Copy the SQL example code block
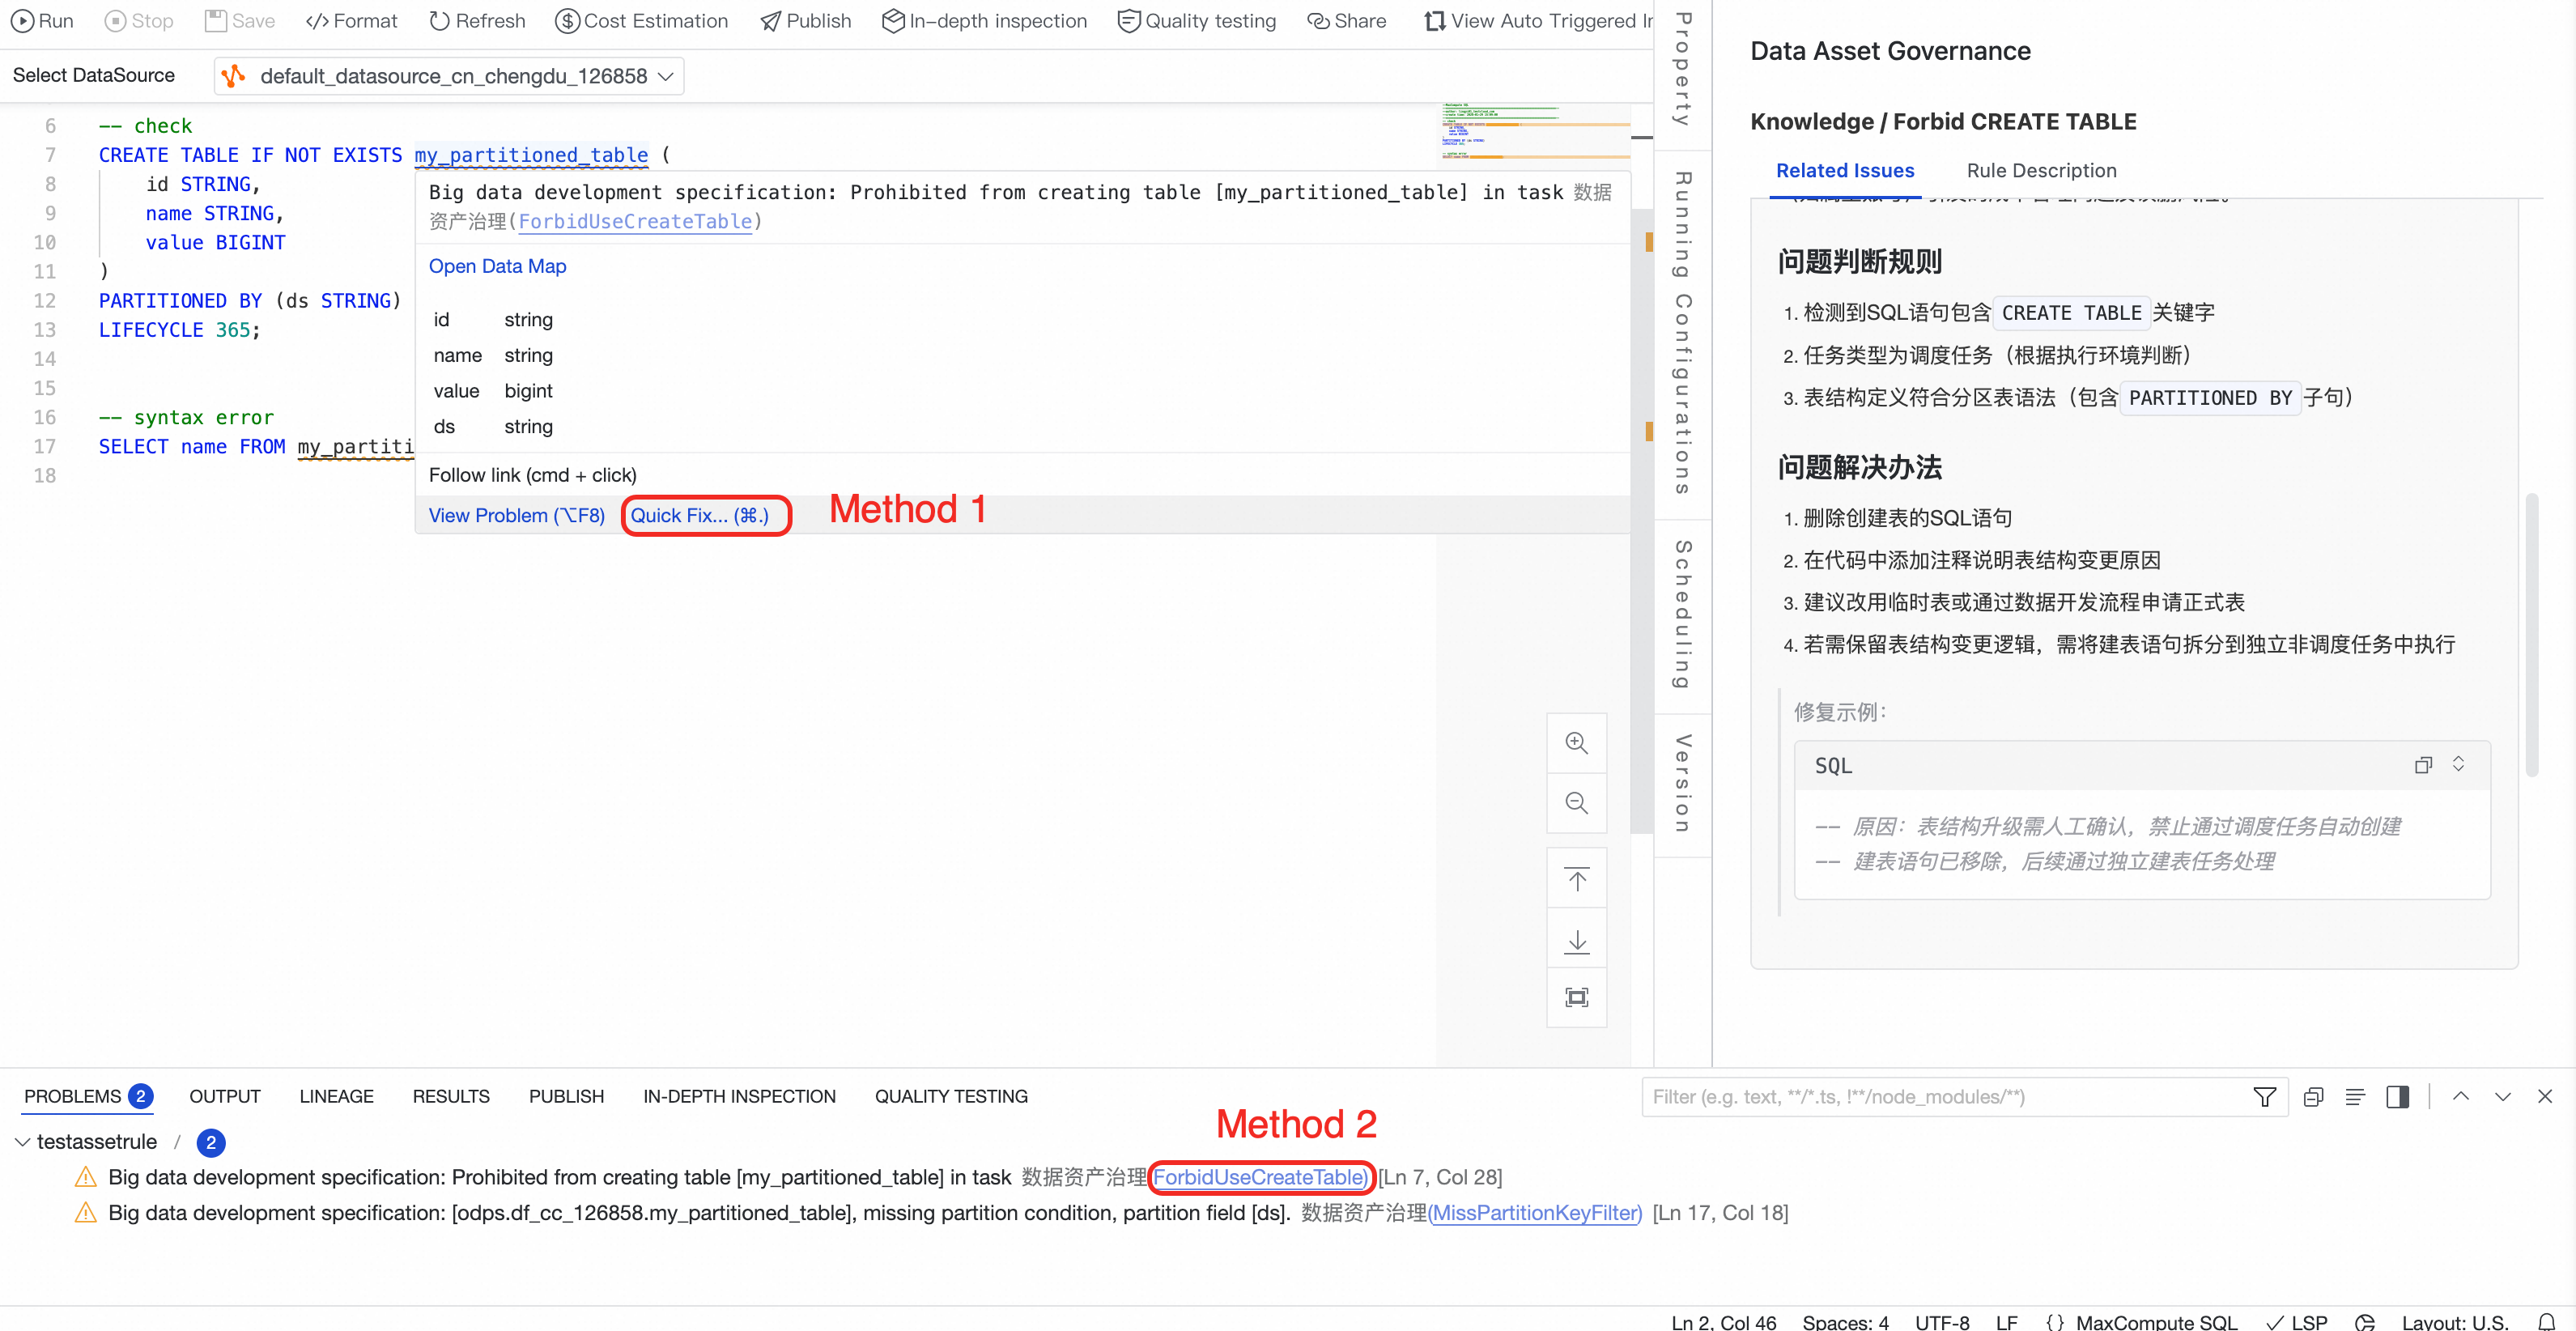Image resolution: width=2576 pixels, height=1331 pixels. click(2422, 765)
